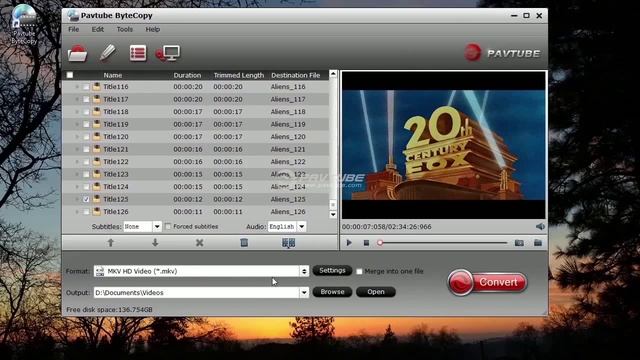Click the Pavtube logo at top right

502,53
